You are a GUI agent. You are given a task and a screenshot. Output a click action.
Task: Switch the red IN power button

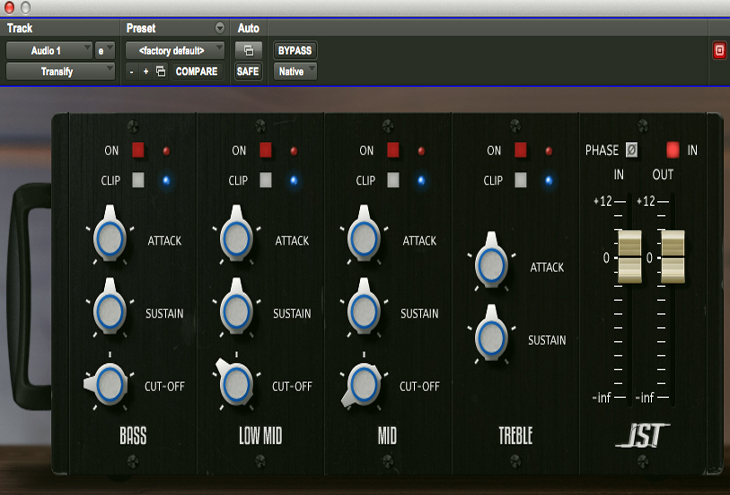(x=674, y=150)
